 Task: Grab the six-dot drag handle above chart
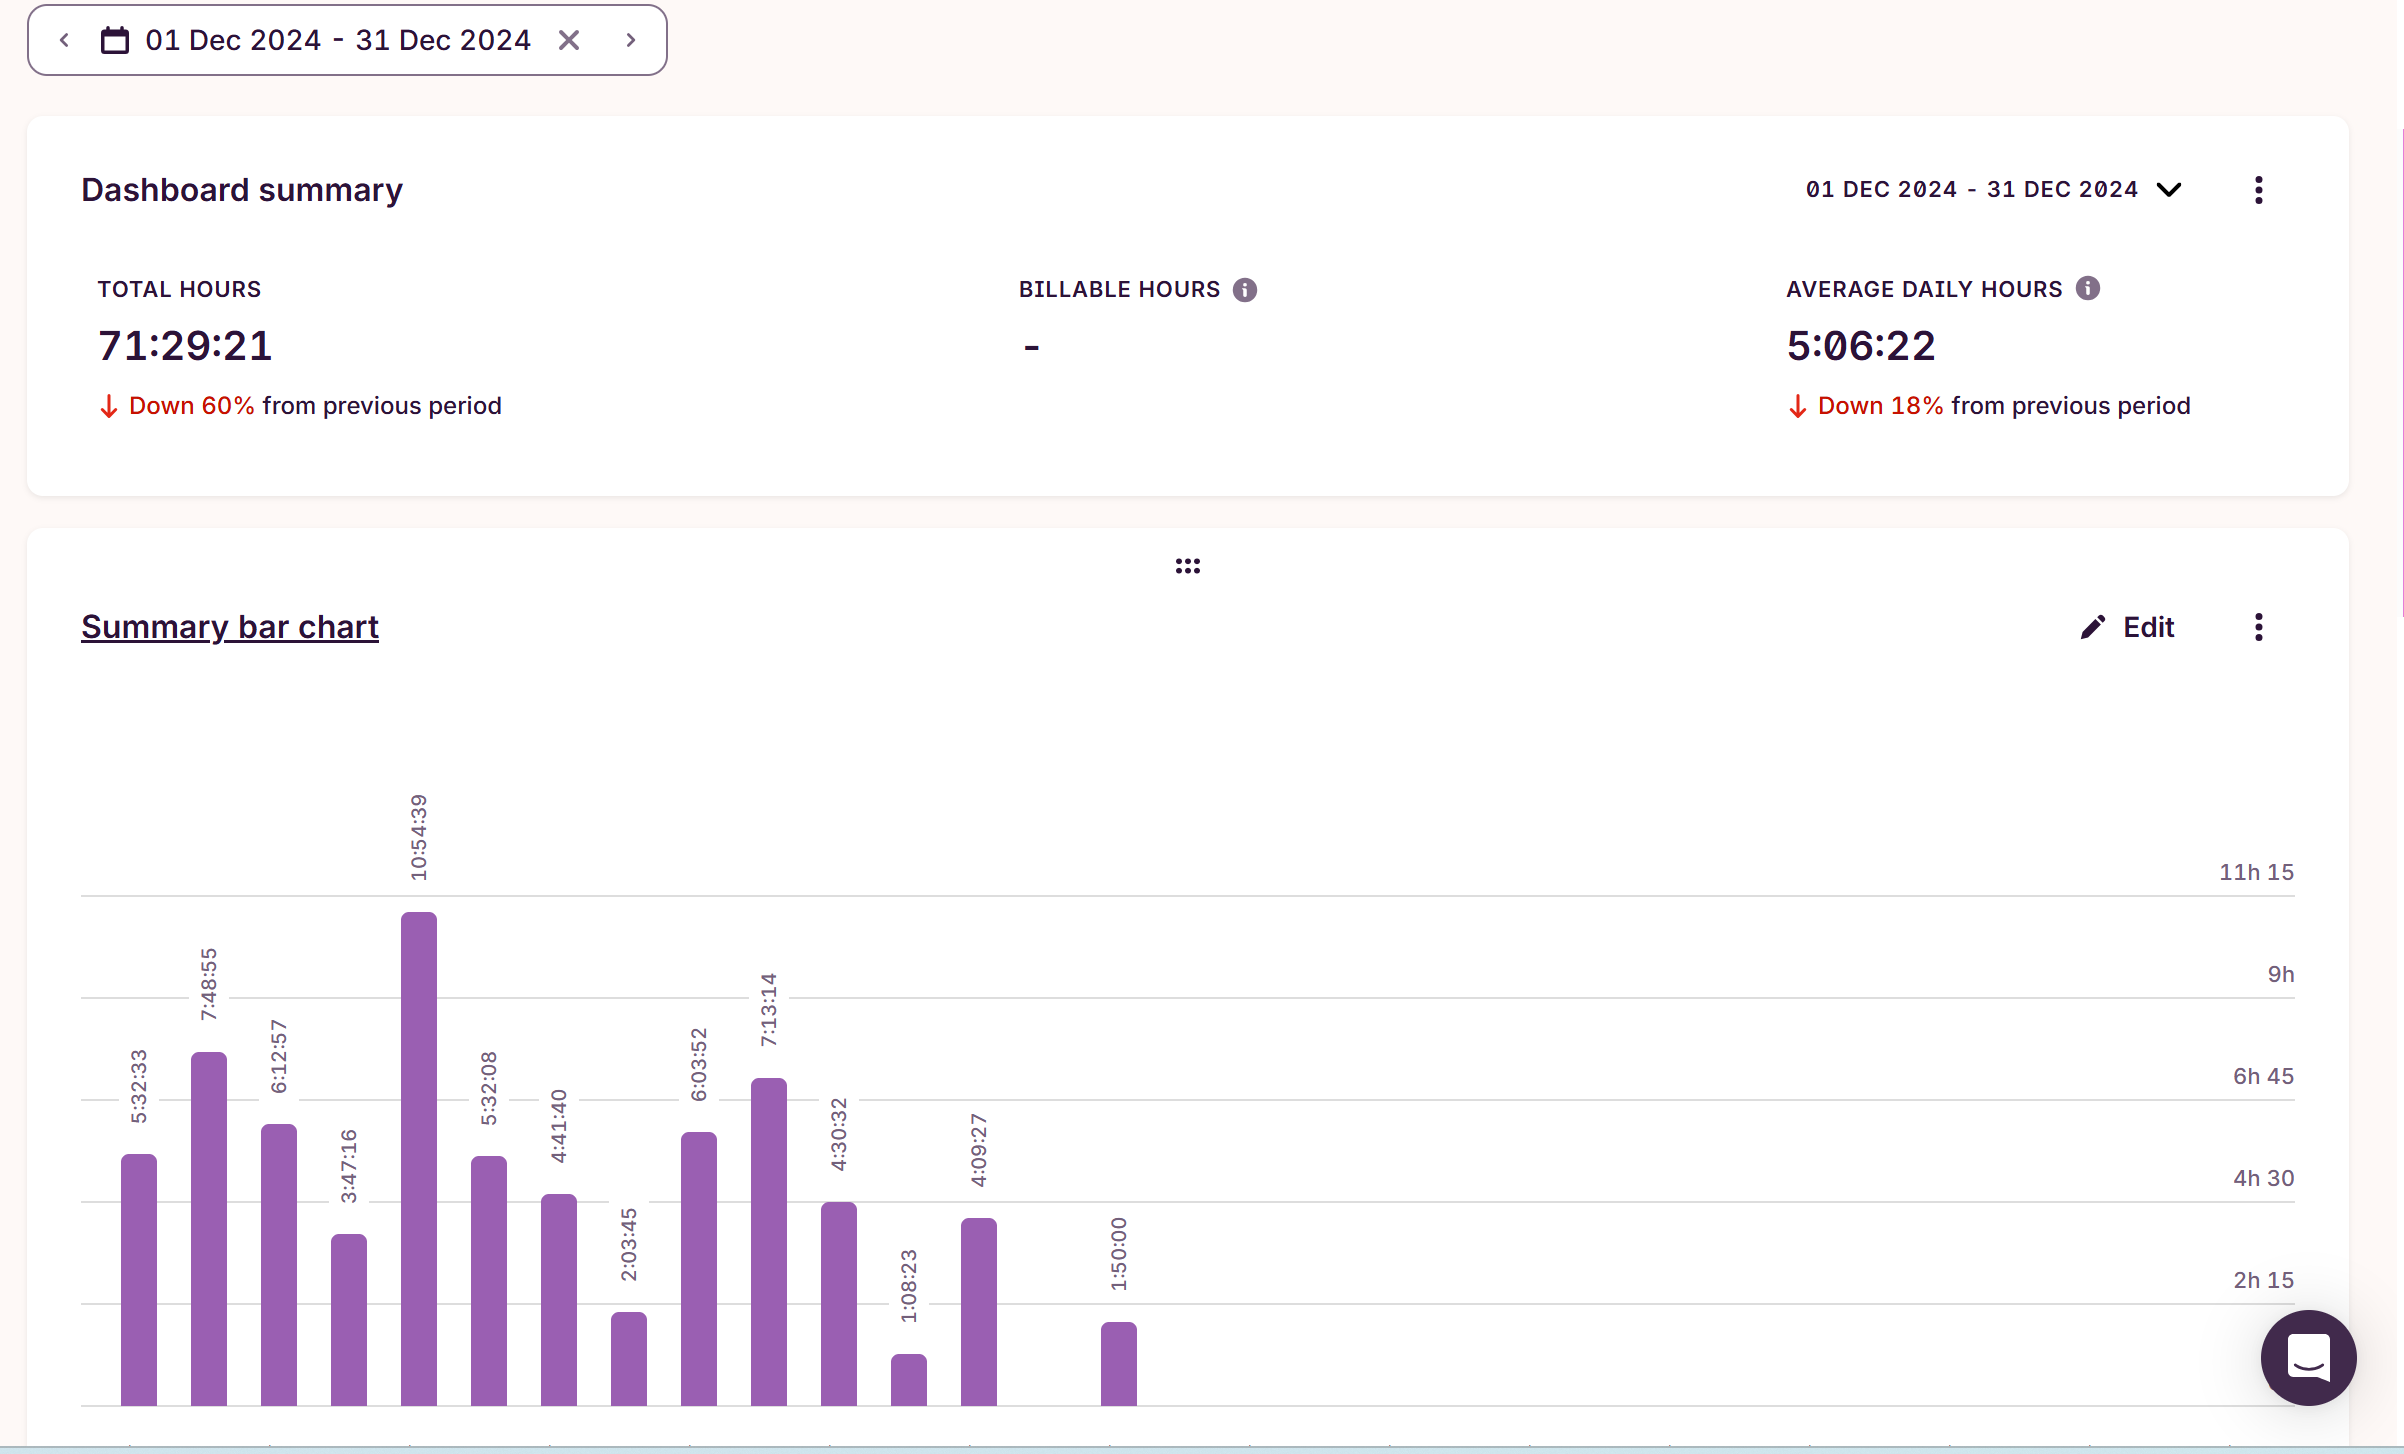(x=1187, y=566)
